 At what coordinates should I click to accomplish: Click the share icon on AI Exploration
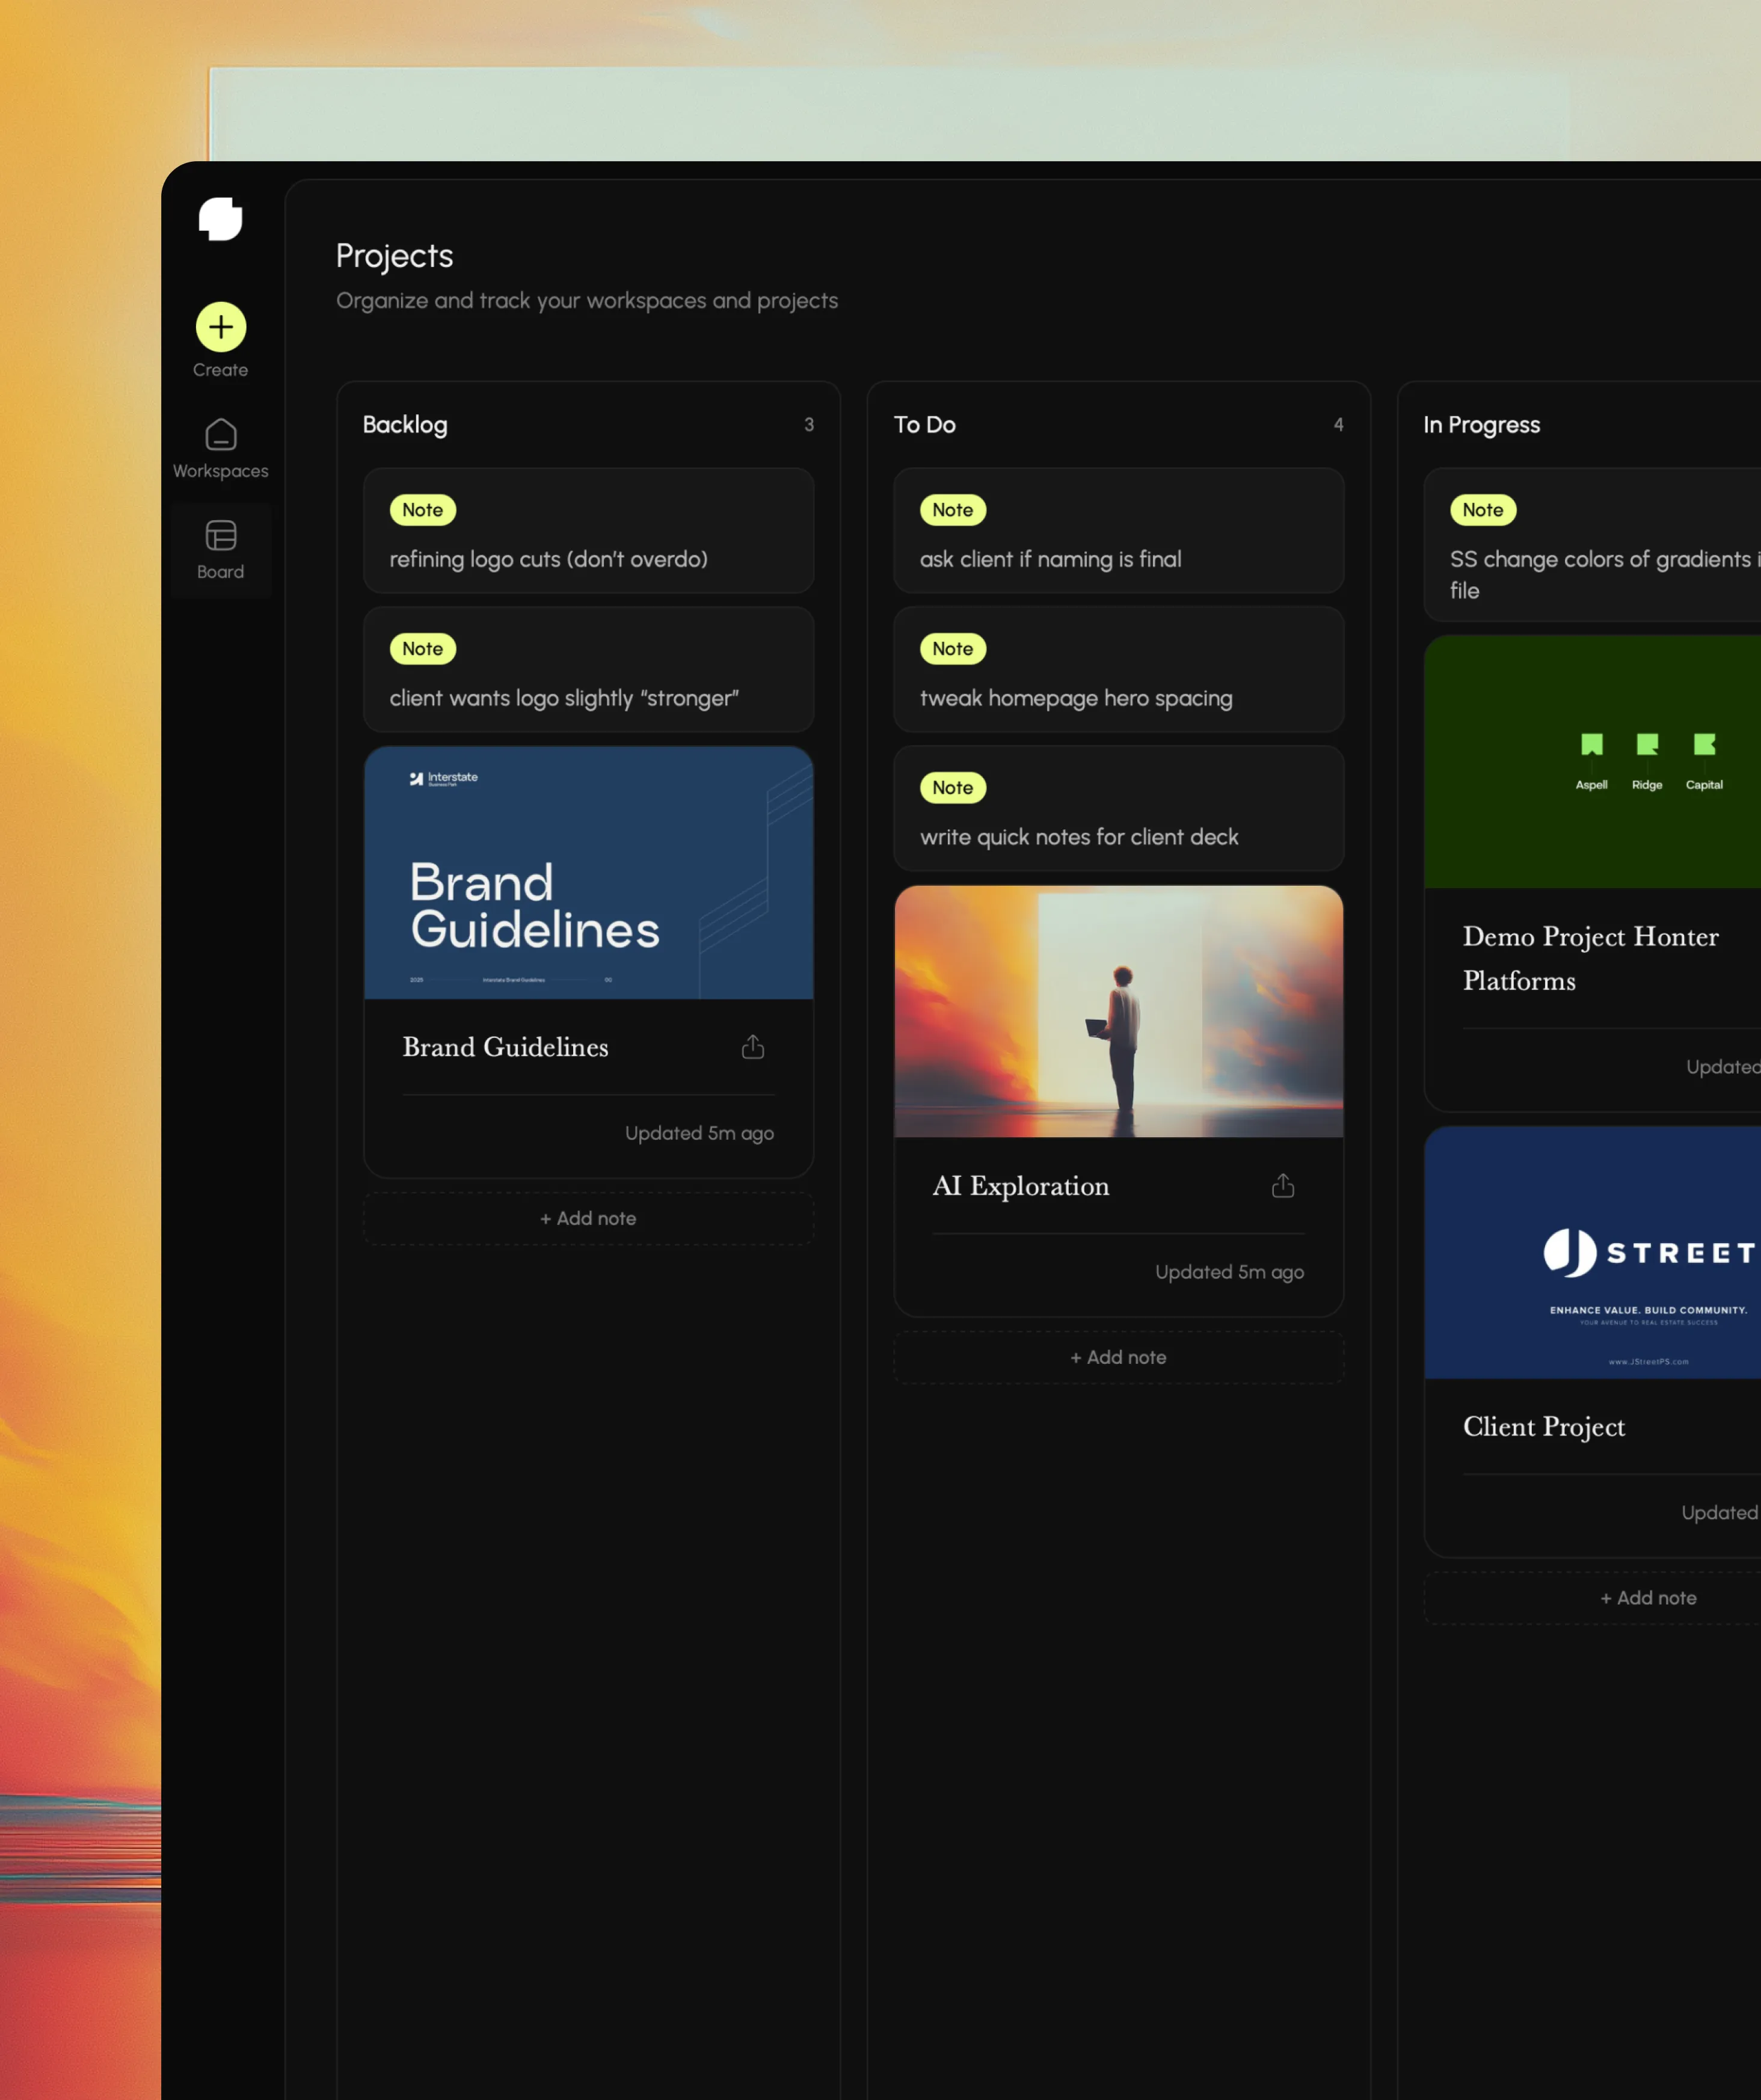coord(1282,1186)
